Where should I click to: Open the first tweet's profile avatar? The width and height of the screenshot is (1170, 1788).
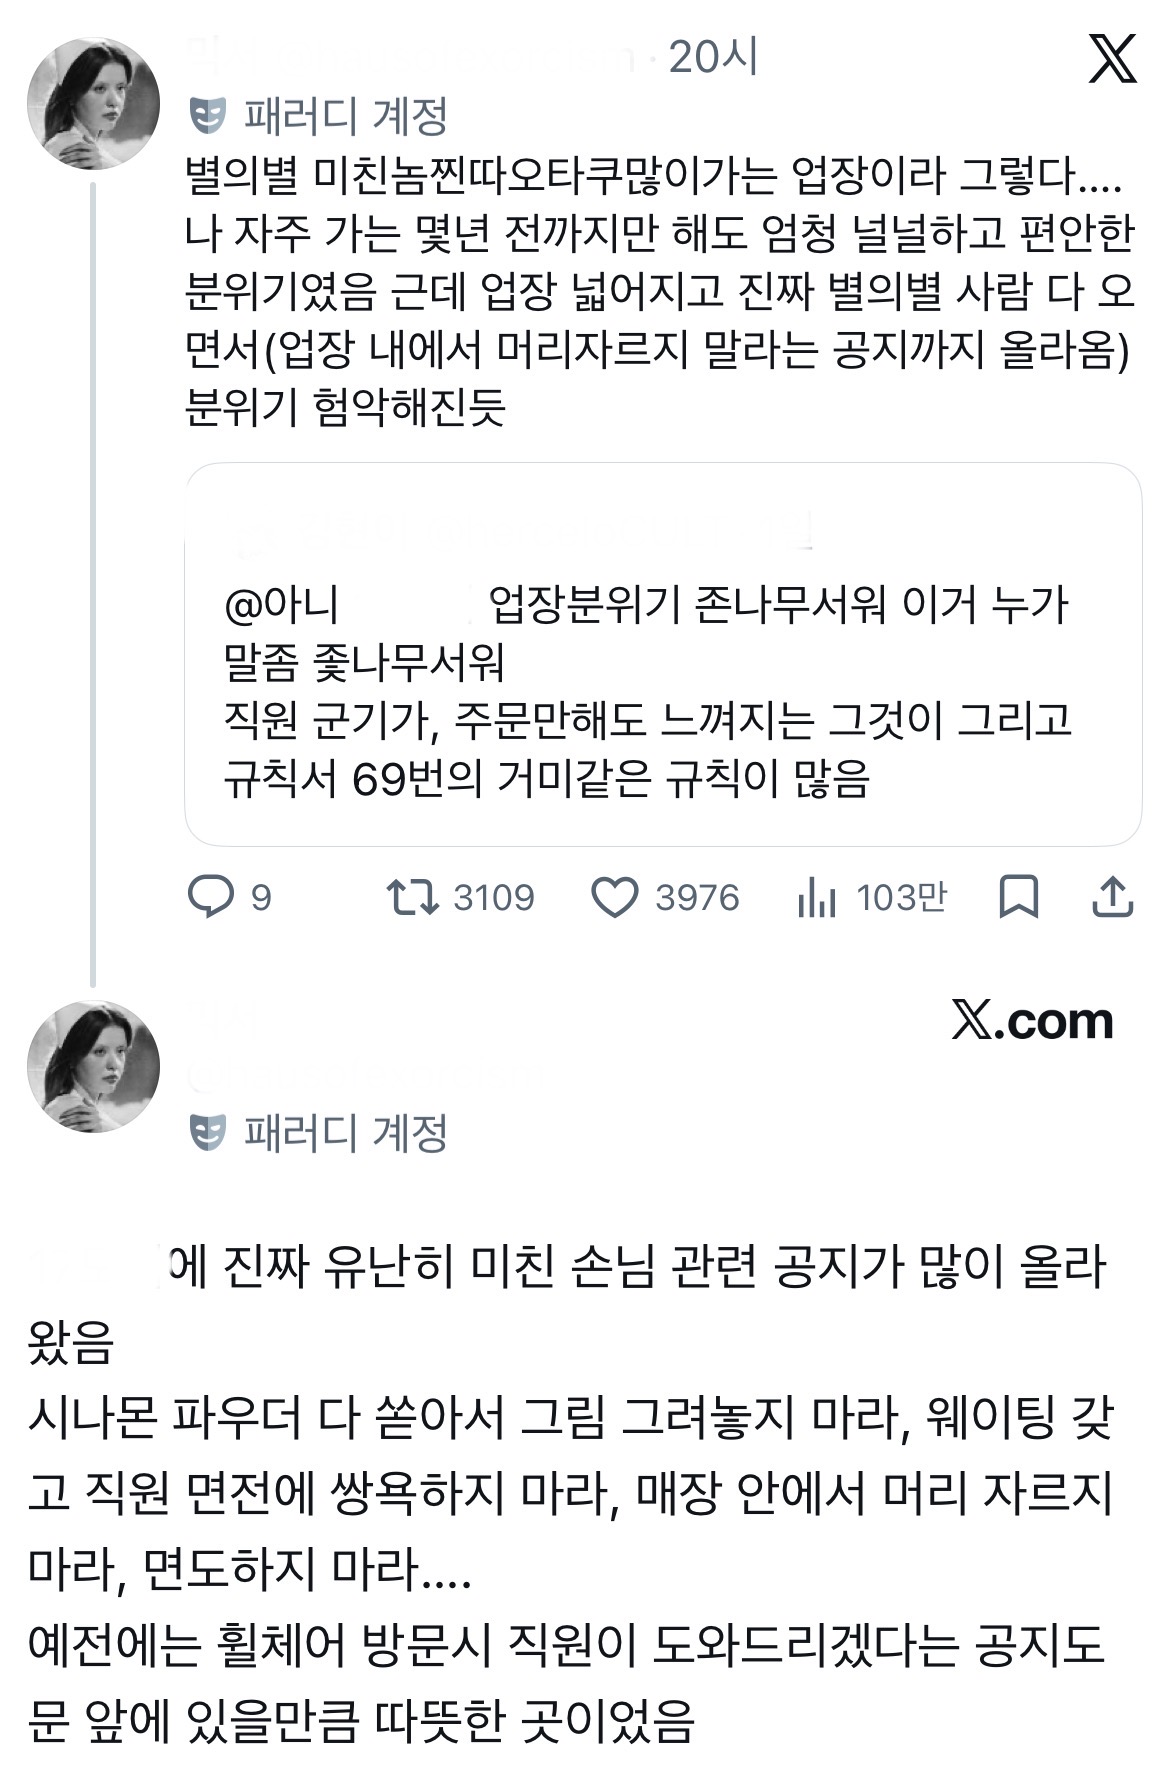coord(93,104)
